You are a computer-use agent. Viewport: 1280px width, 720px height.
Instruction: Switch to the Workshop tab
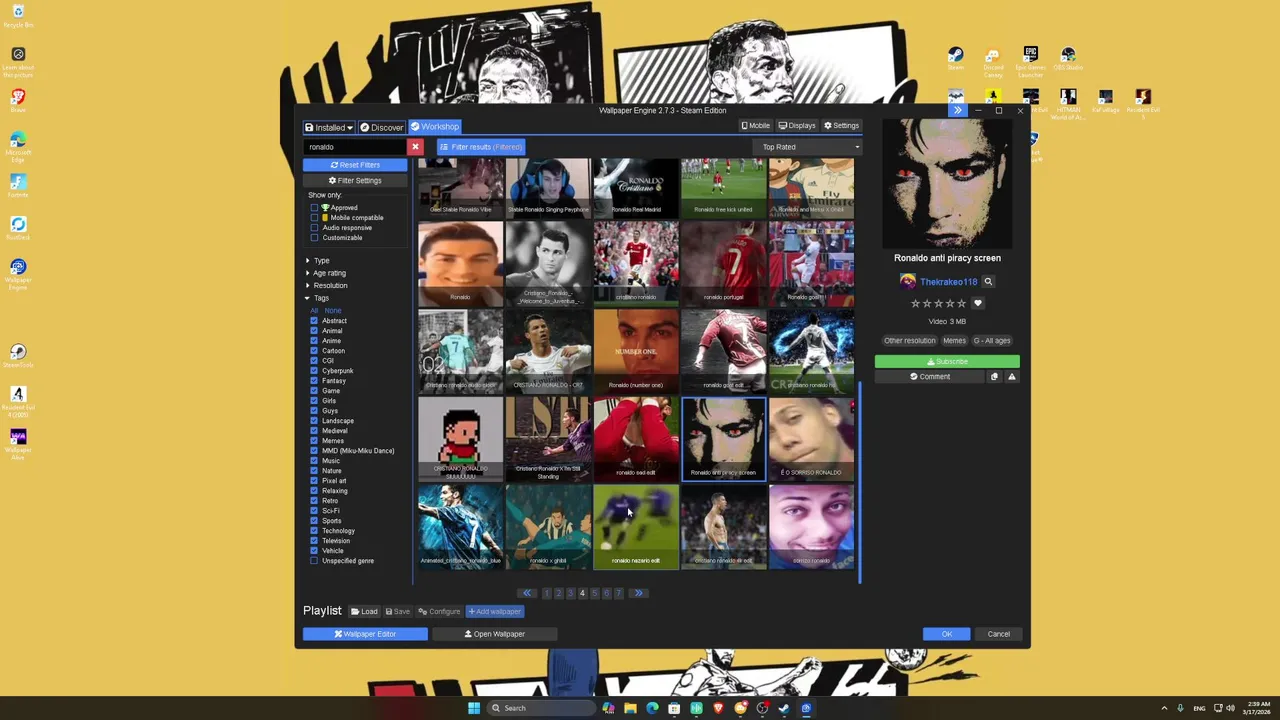click(x=434, y=127)
